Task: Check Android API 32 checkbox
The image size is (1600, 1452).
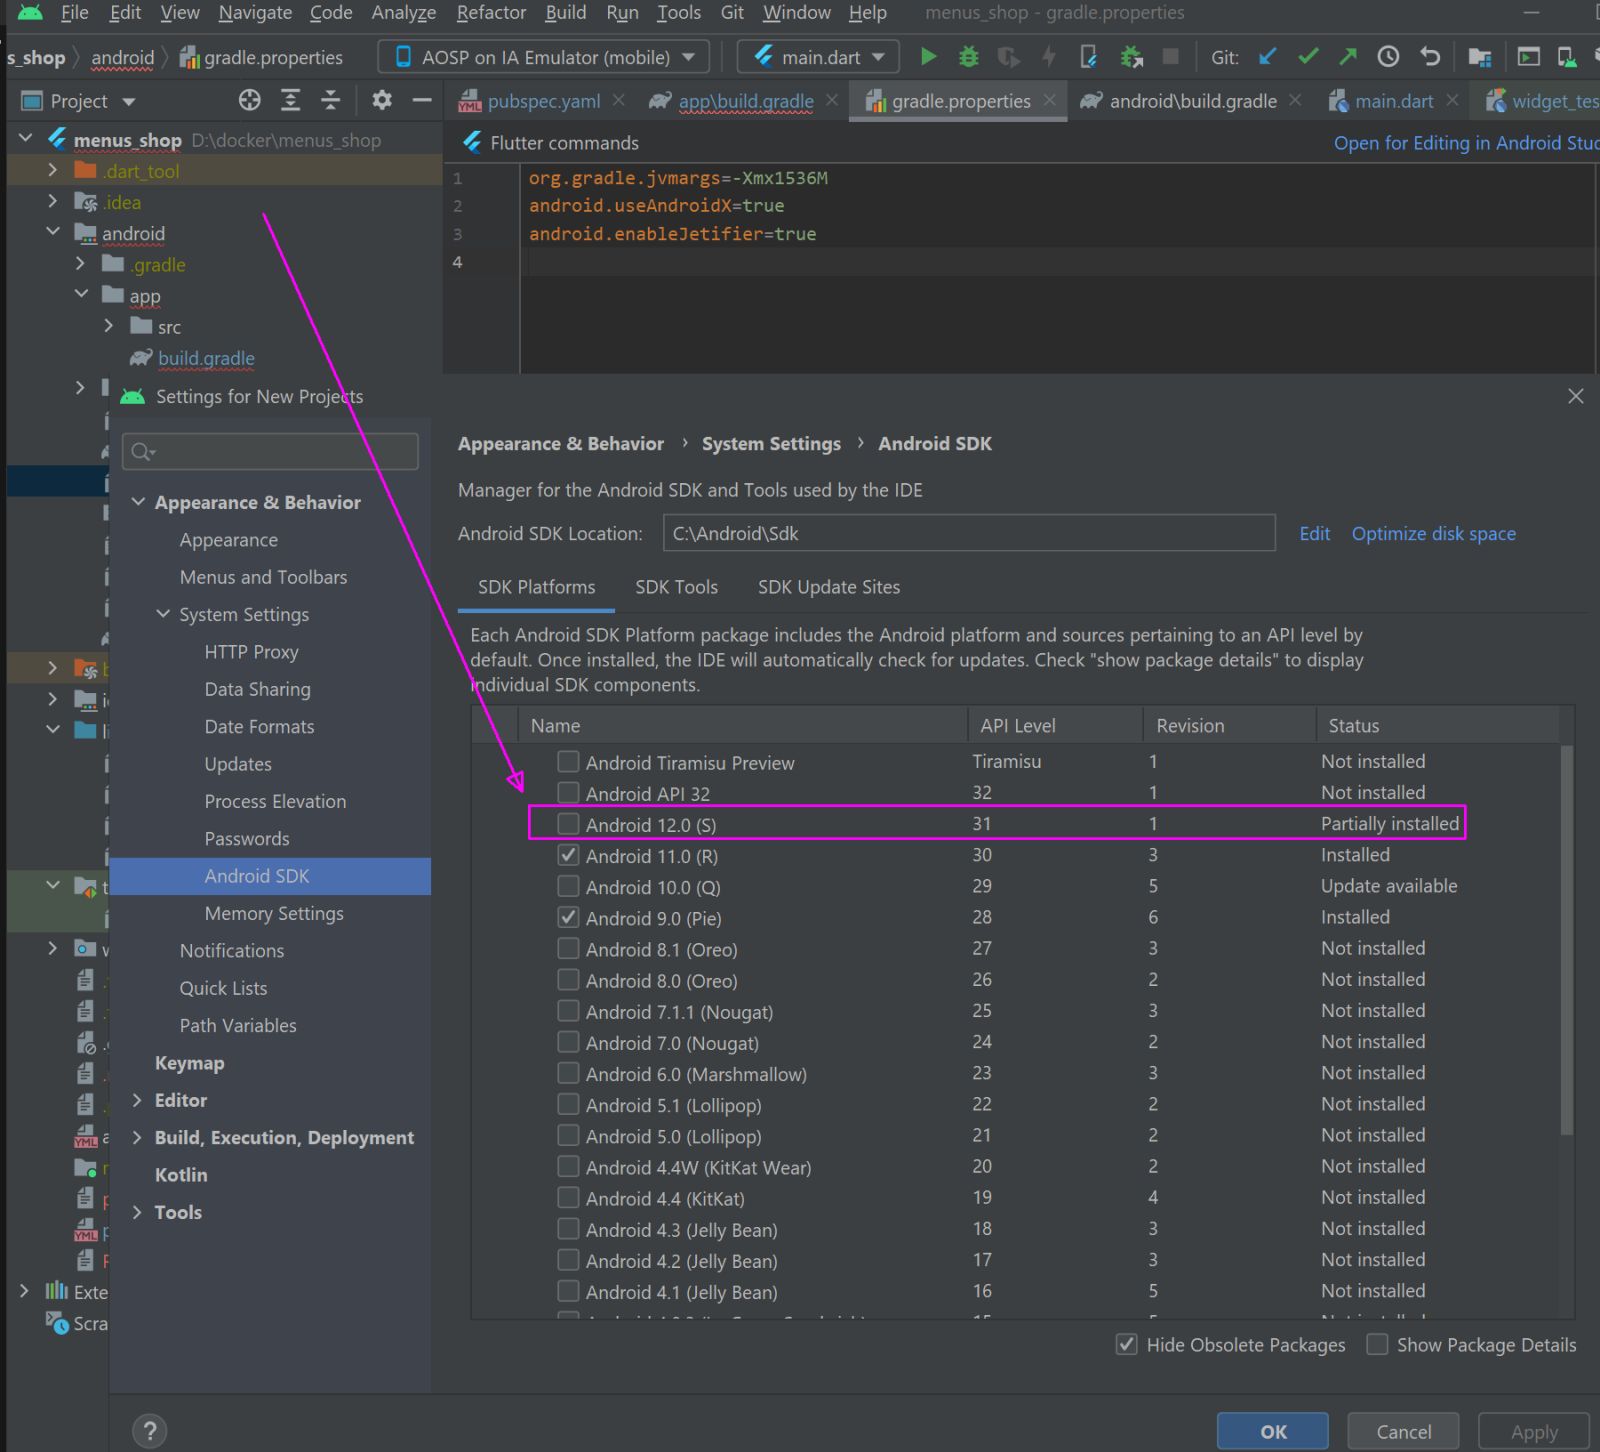Action: [568, 793]
